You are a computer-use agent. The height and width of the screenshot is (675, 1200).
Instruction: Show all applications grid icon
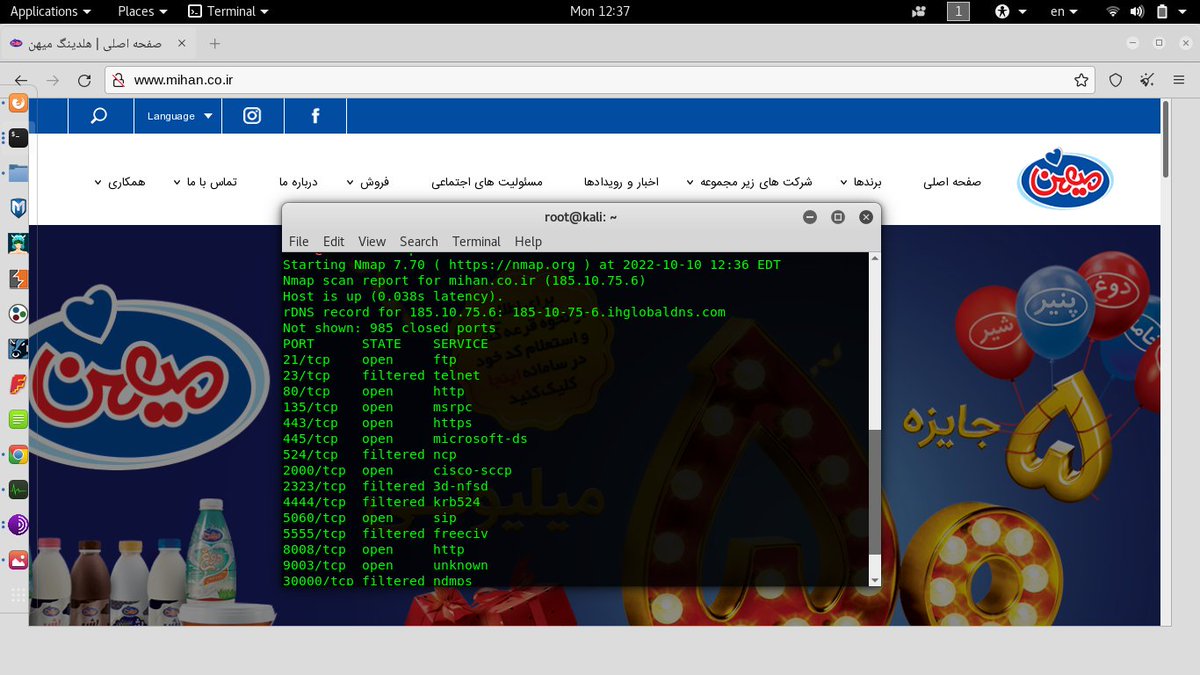(17, 596)
